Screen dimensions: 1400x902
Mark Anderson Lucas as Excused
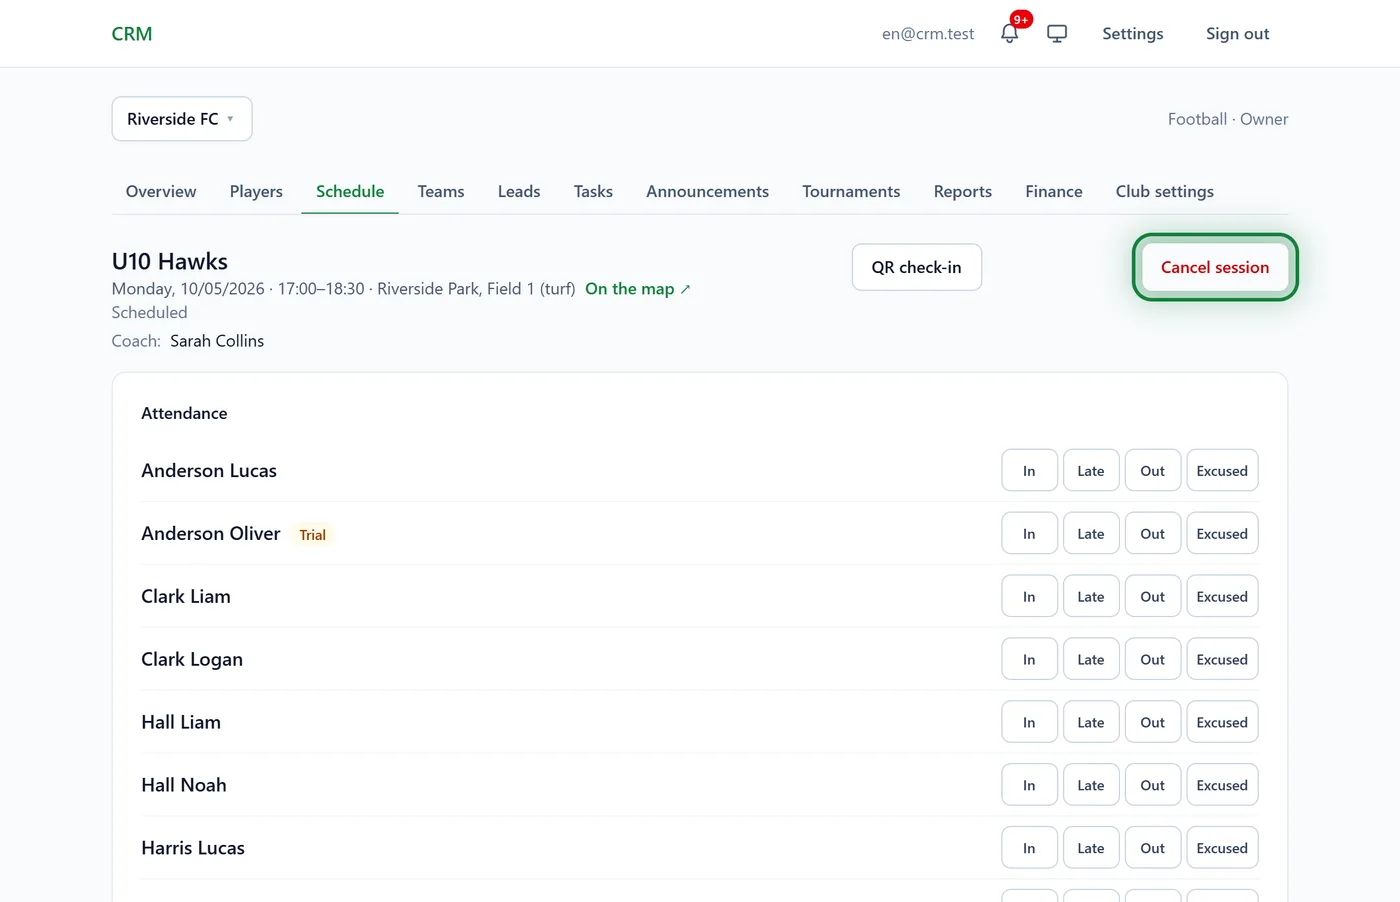1222,471
